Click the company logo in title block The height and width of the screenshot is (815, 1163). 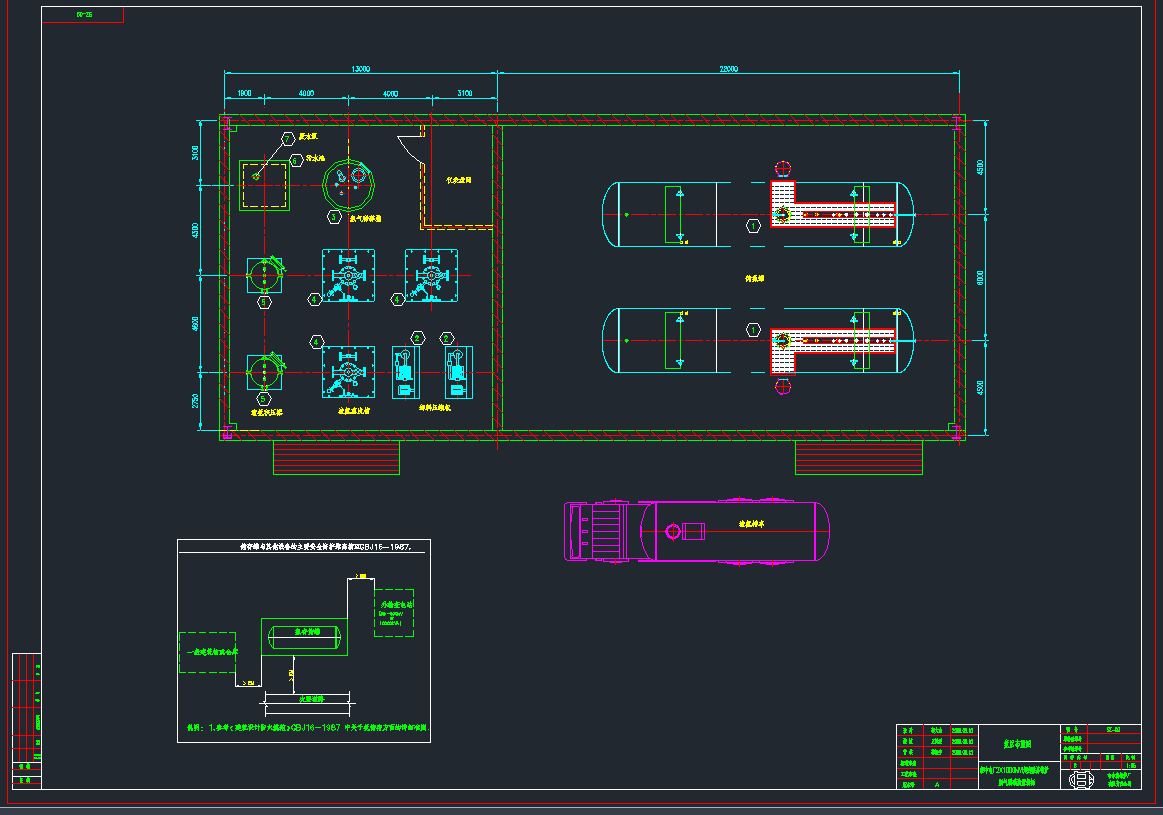pyautogui.click(x=1081, y=780)
